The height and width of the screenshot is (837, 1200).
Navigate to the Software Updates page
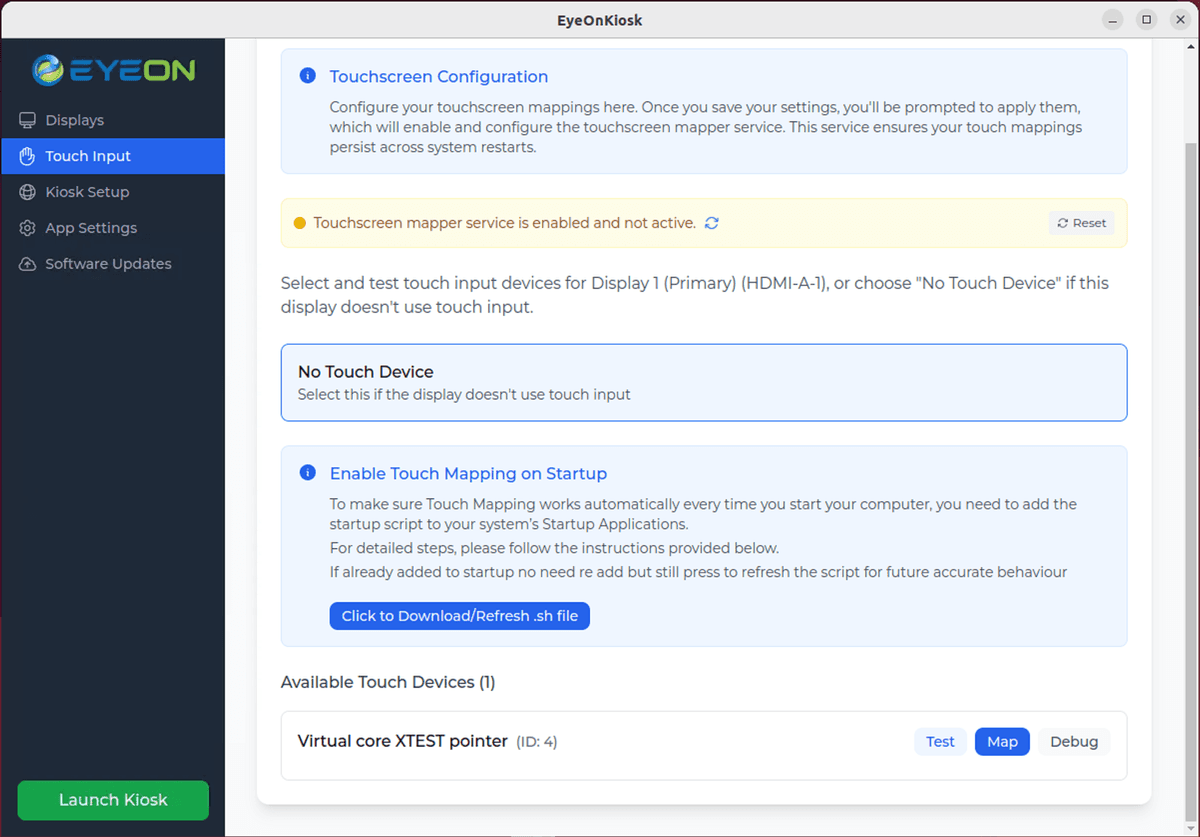tap(107, 263)
